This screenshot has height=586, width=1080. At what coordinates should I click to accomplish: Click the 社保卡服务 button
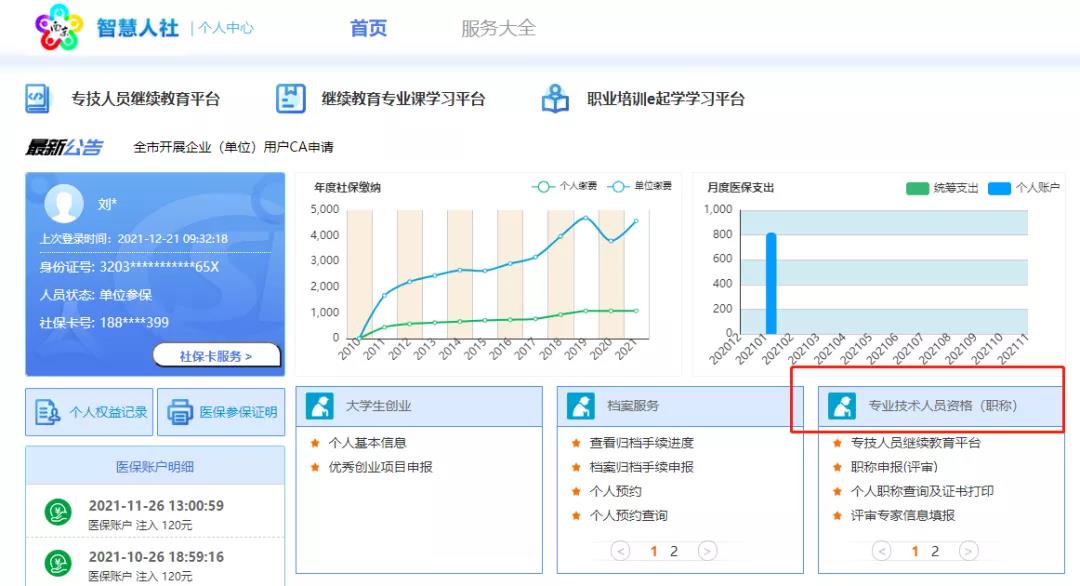[x=216, y=355]
